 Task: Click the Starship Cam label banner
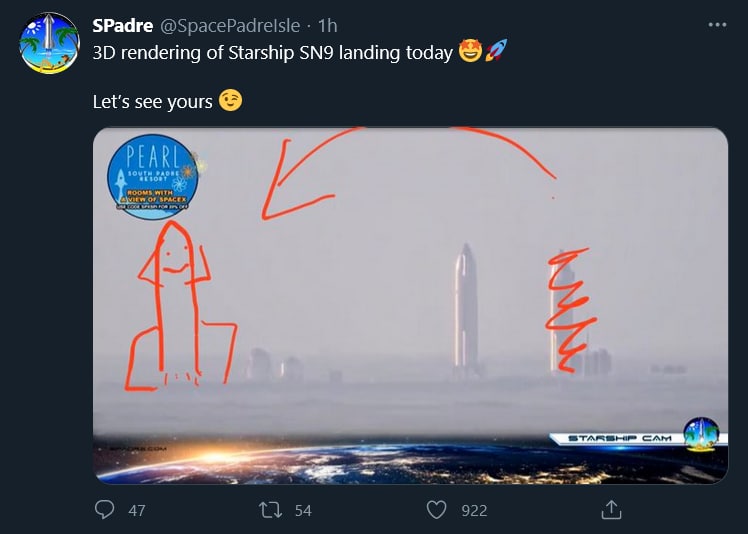pyautogui.click(x=619, y=438)
